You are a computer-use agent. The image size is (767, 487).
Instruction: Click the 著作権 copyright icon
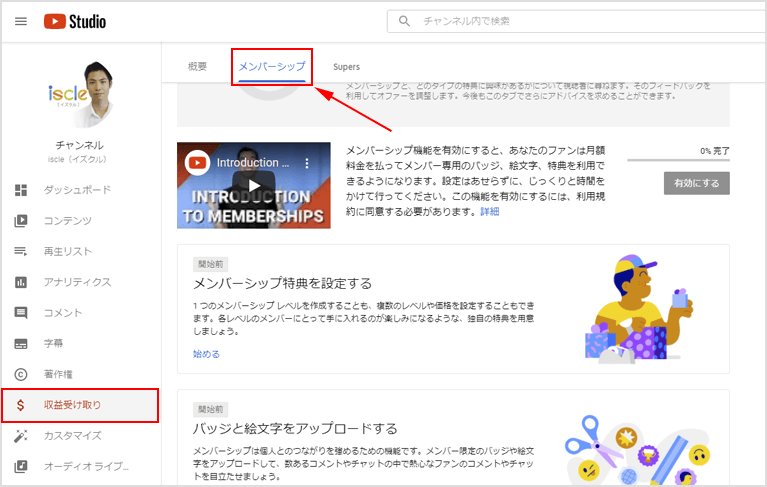(x=21, y=375)
